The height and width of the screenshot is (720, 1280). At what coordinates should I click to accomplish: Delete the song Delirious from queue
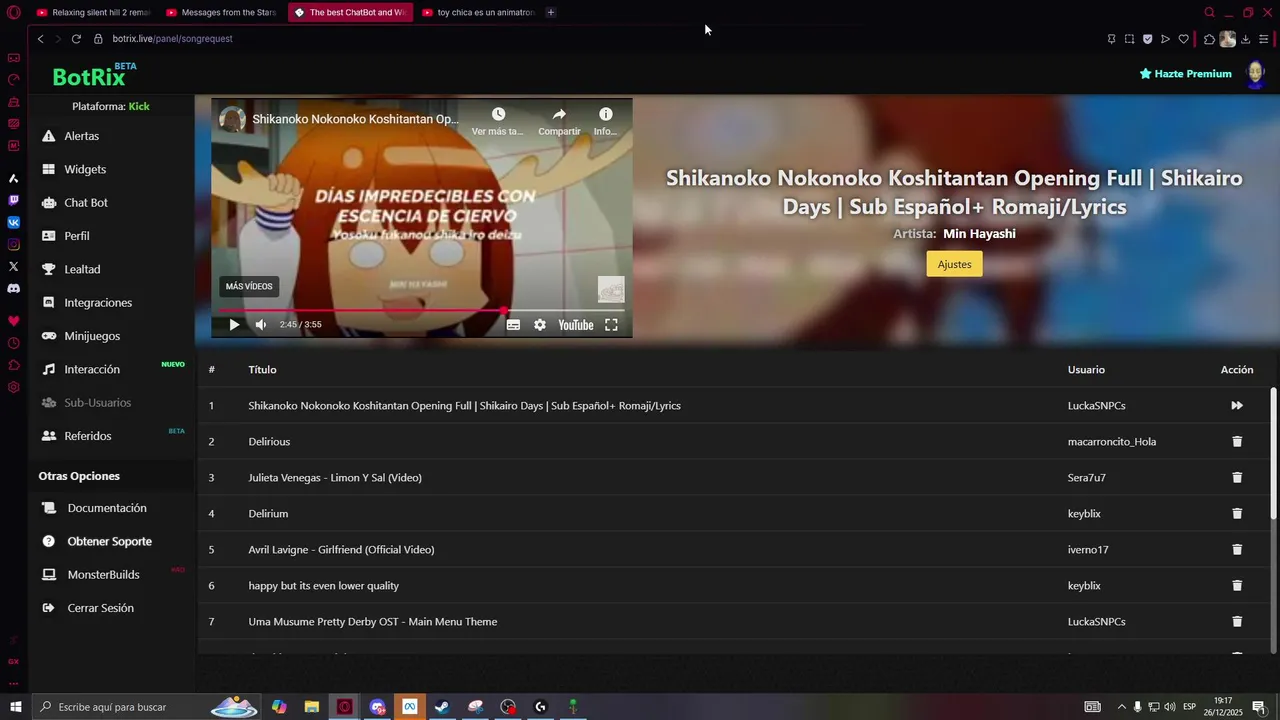[1237, 442]
